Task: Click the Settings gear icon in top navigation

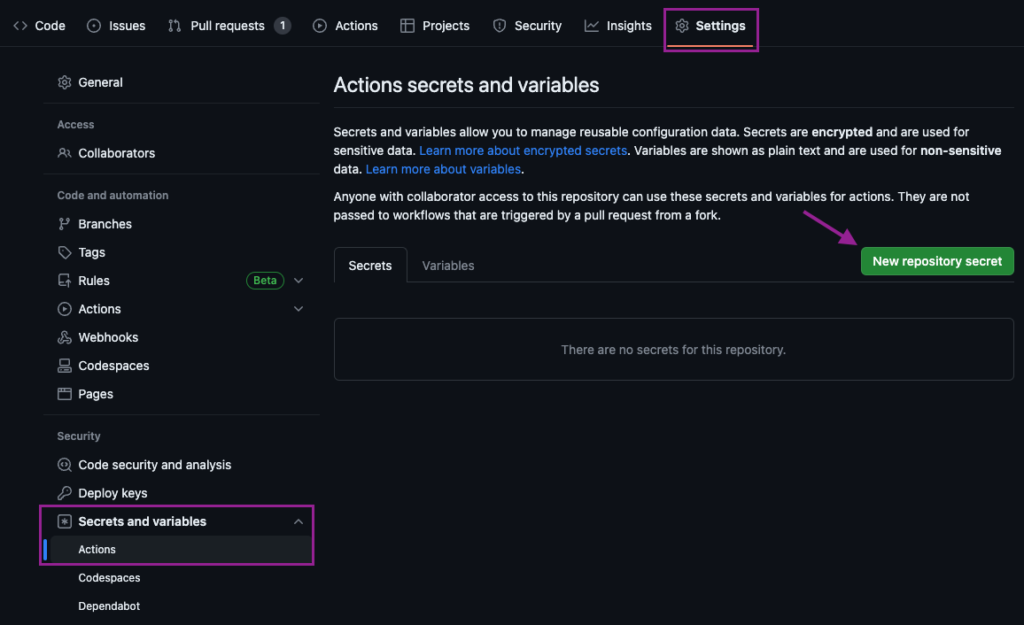Action: [682, 25]
